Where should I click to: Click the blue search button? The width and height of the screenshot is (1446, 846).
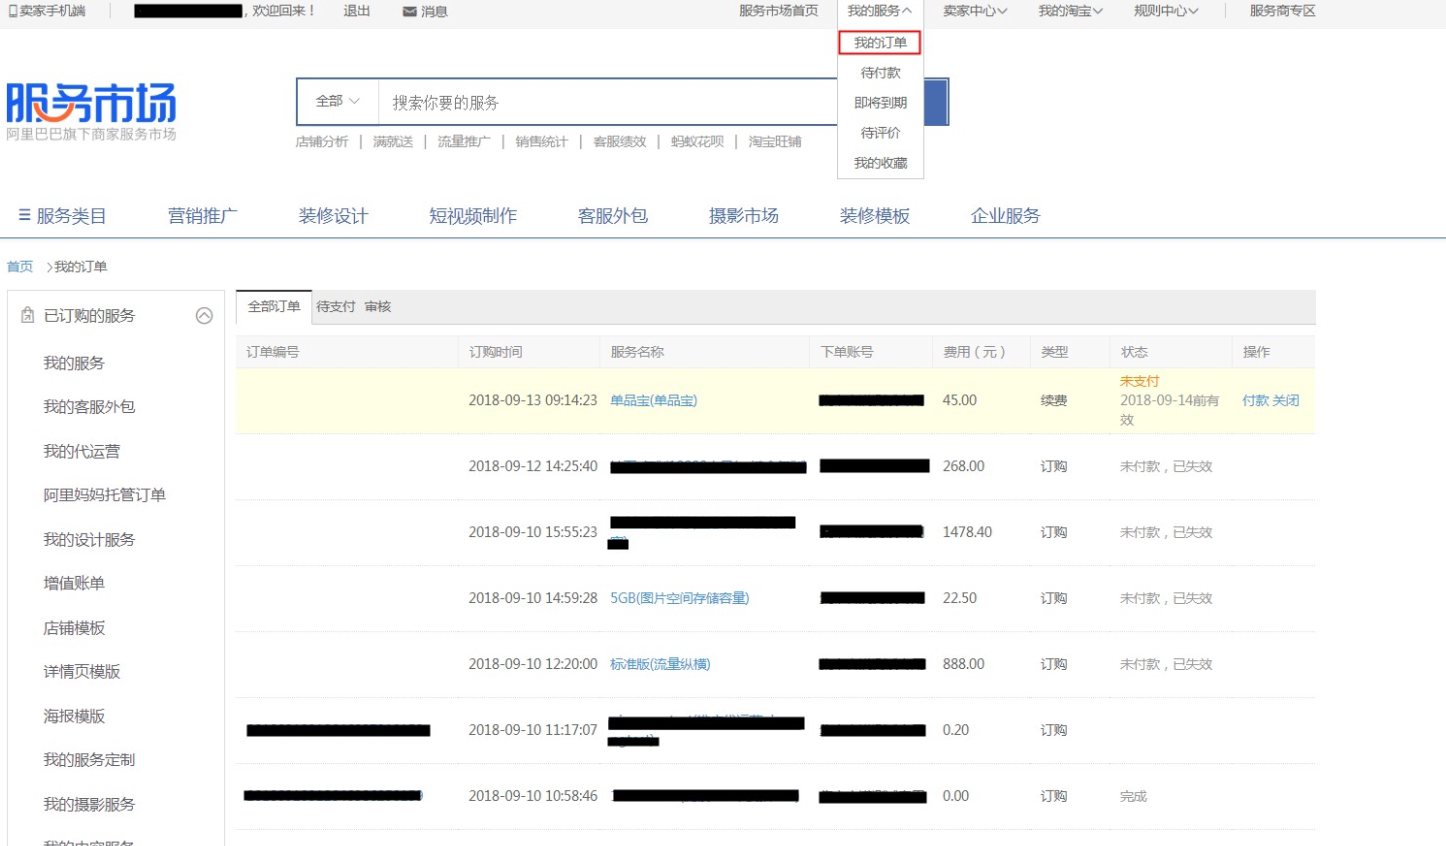(x=936, y=102)
